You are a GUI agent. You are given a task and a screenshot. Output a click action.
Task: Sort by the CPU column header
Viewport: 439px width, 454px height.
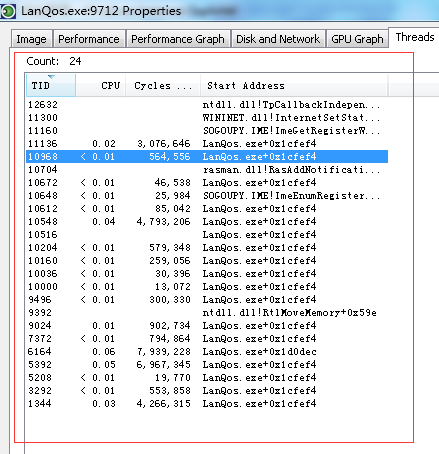click(101, 86)
